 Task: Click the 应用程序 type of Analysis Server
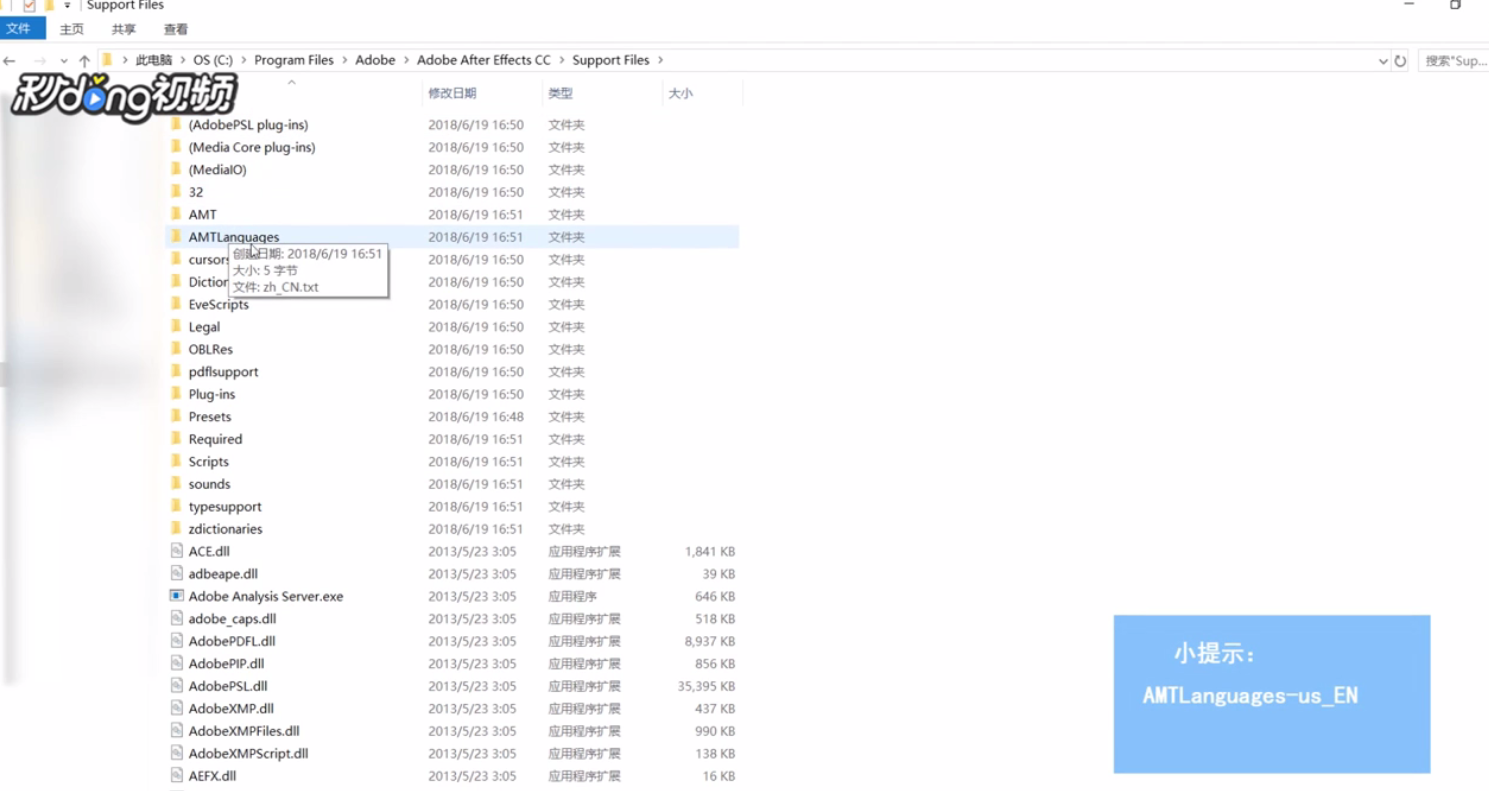572,597
